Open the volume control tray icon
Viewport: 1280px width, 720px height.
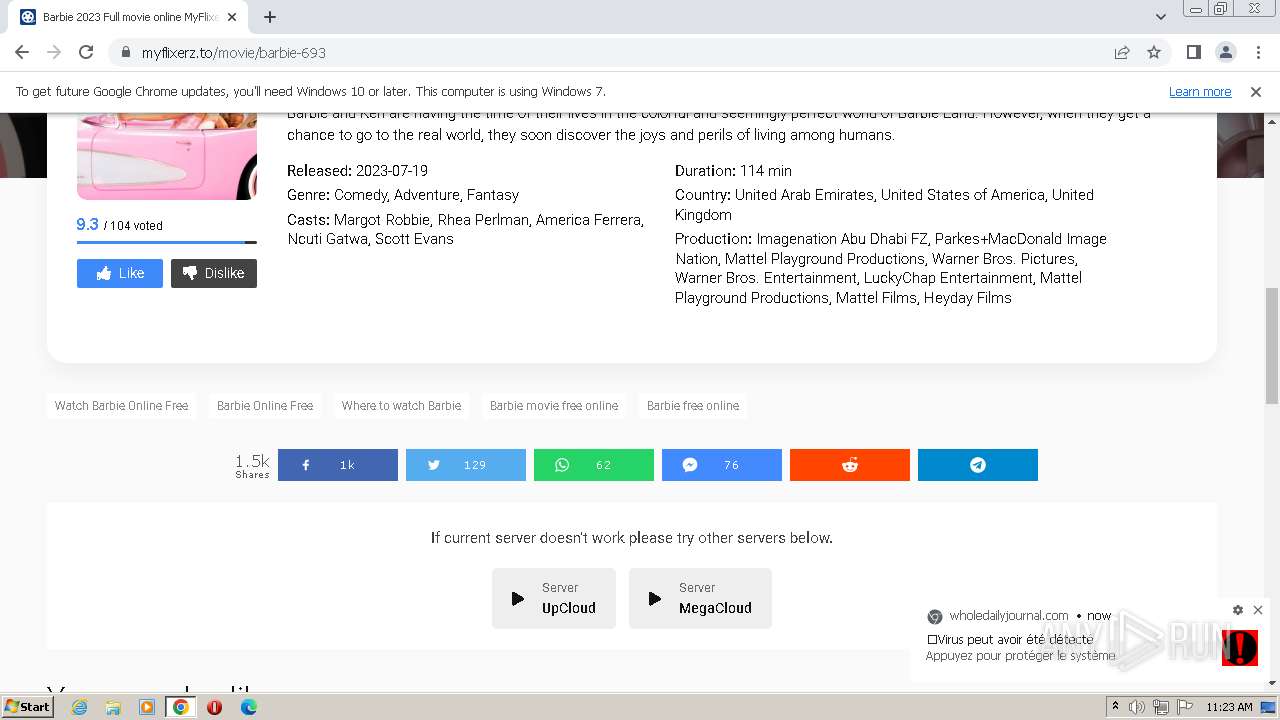(x=1137, y=707)
